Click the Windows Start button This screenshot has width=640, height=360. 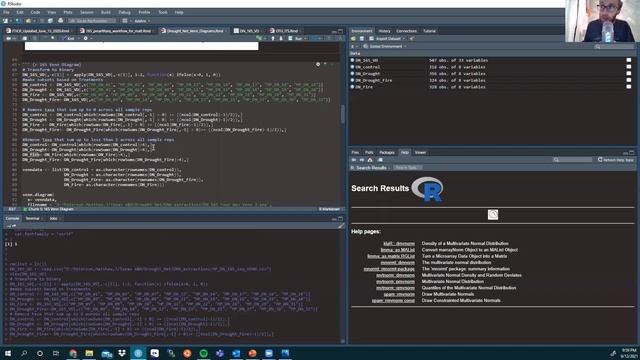pos(7,353)
